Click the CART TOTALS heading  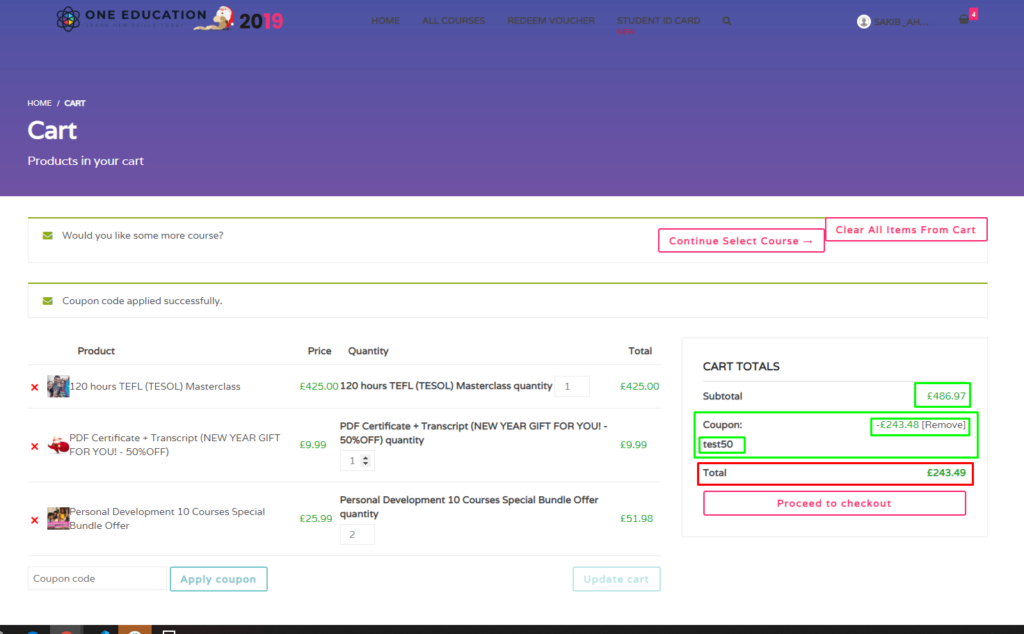click(741, 366)
